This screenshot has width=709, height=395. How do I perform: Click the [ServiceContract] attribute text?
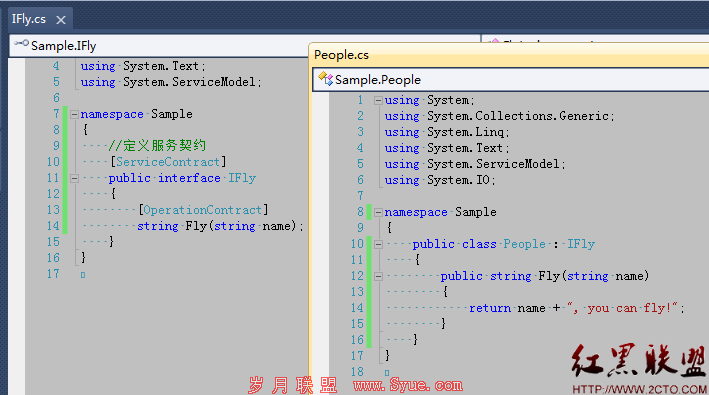168,162
